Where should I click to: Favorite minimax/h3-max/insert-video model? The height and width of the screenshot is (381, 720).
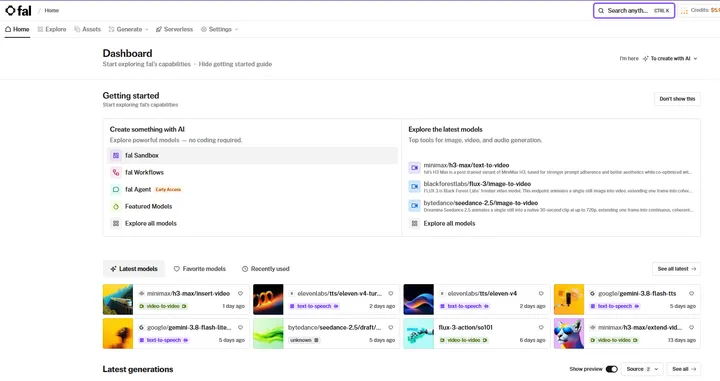(x=240, y=293)
